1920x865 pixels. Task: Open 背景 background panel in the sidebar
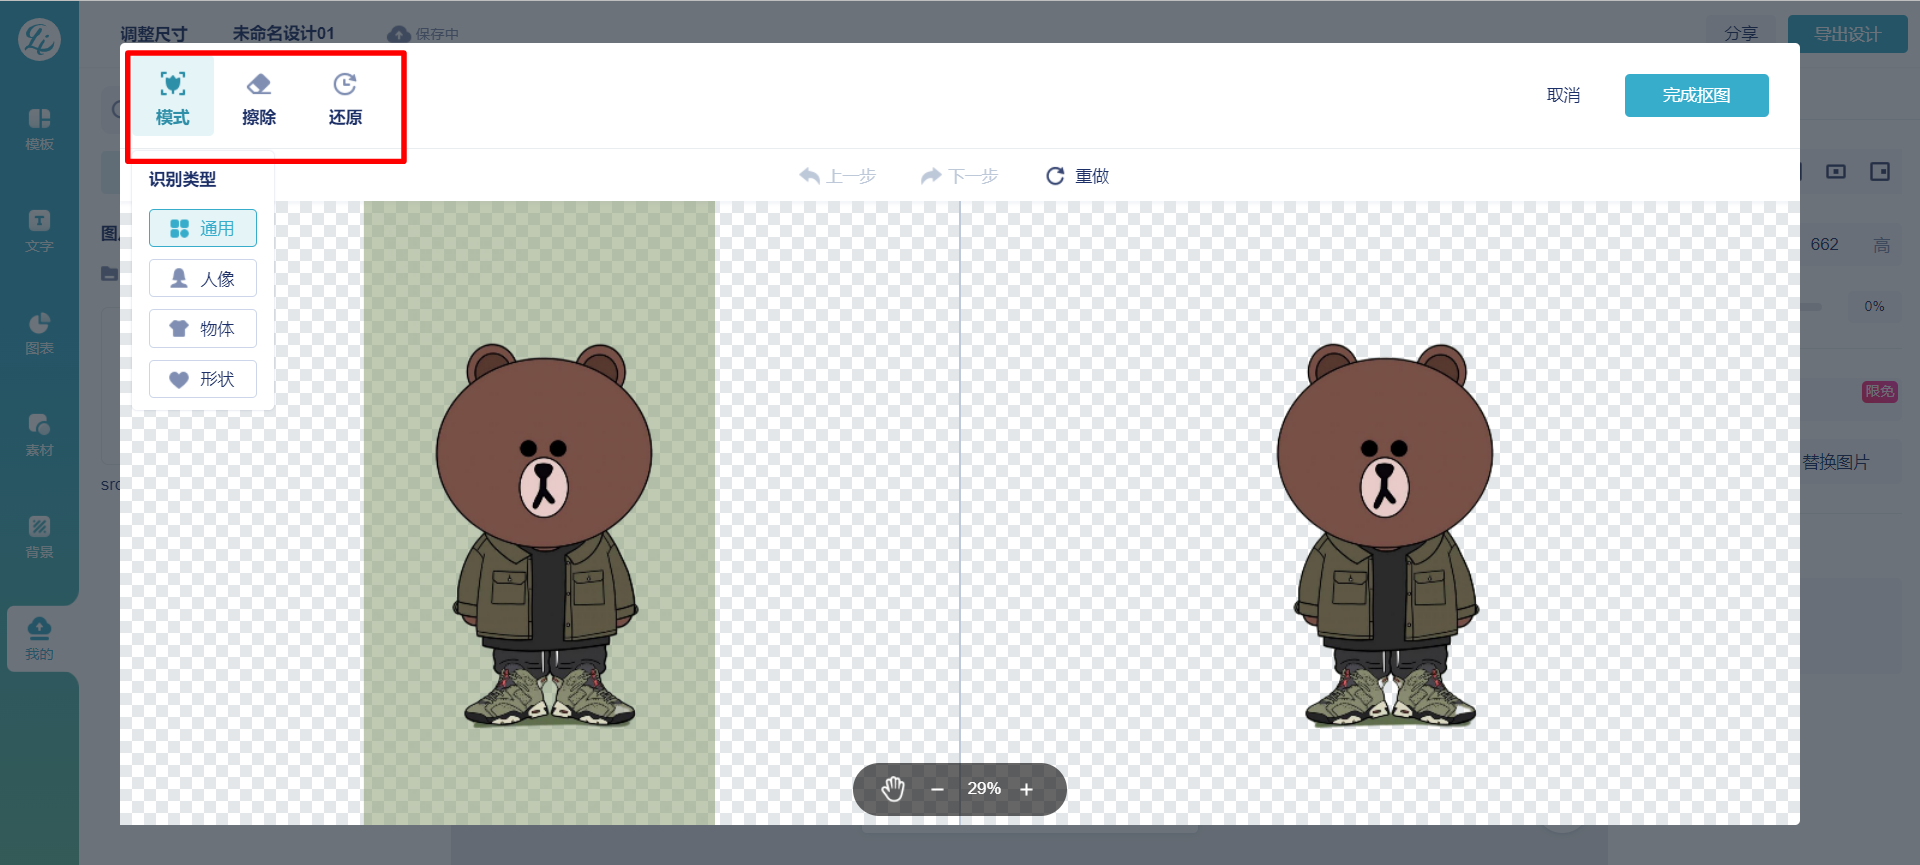click(39, 537)
